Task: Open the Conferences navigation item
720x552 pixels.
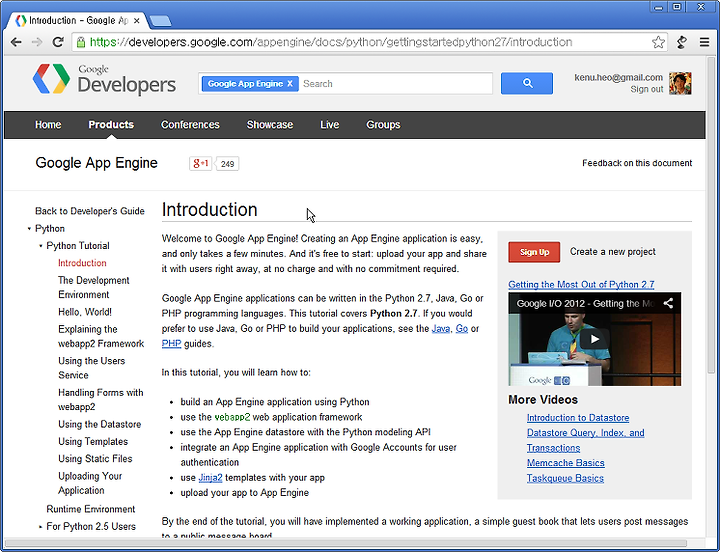Action: pos(190,125)
